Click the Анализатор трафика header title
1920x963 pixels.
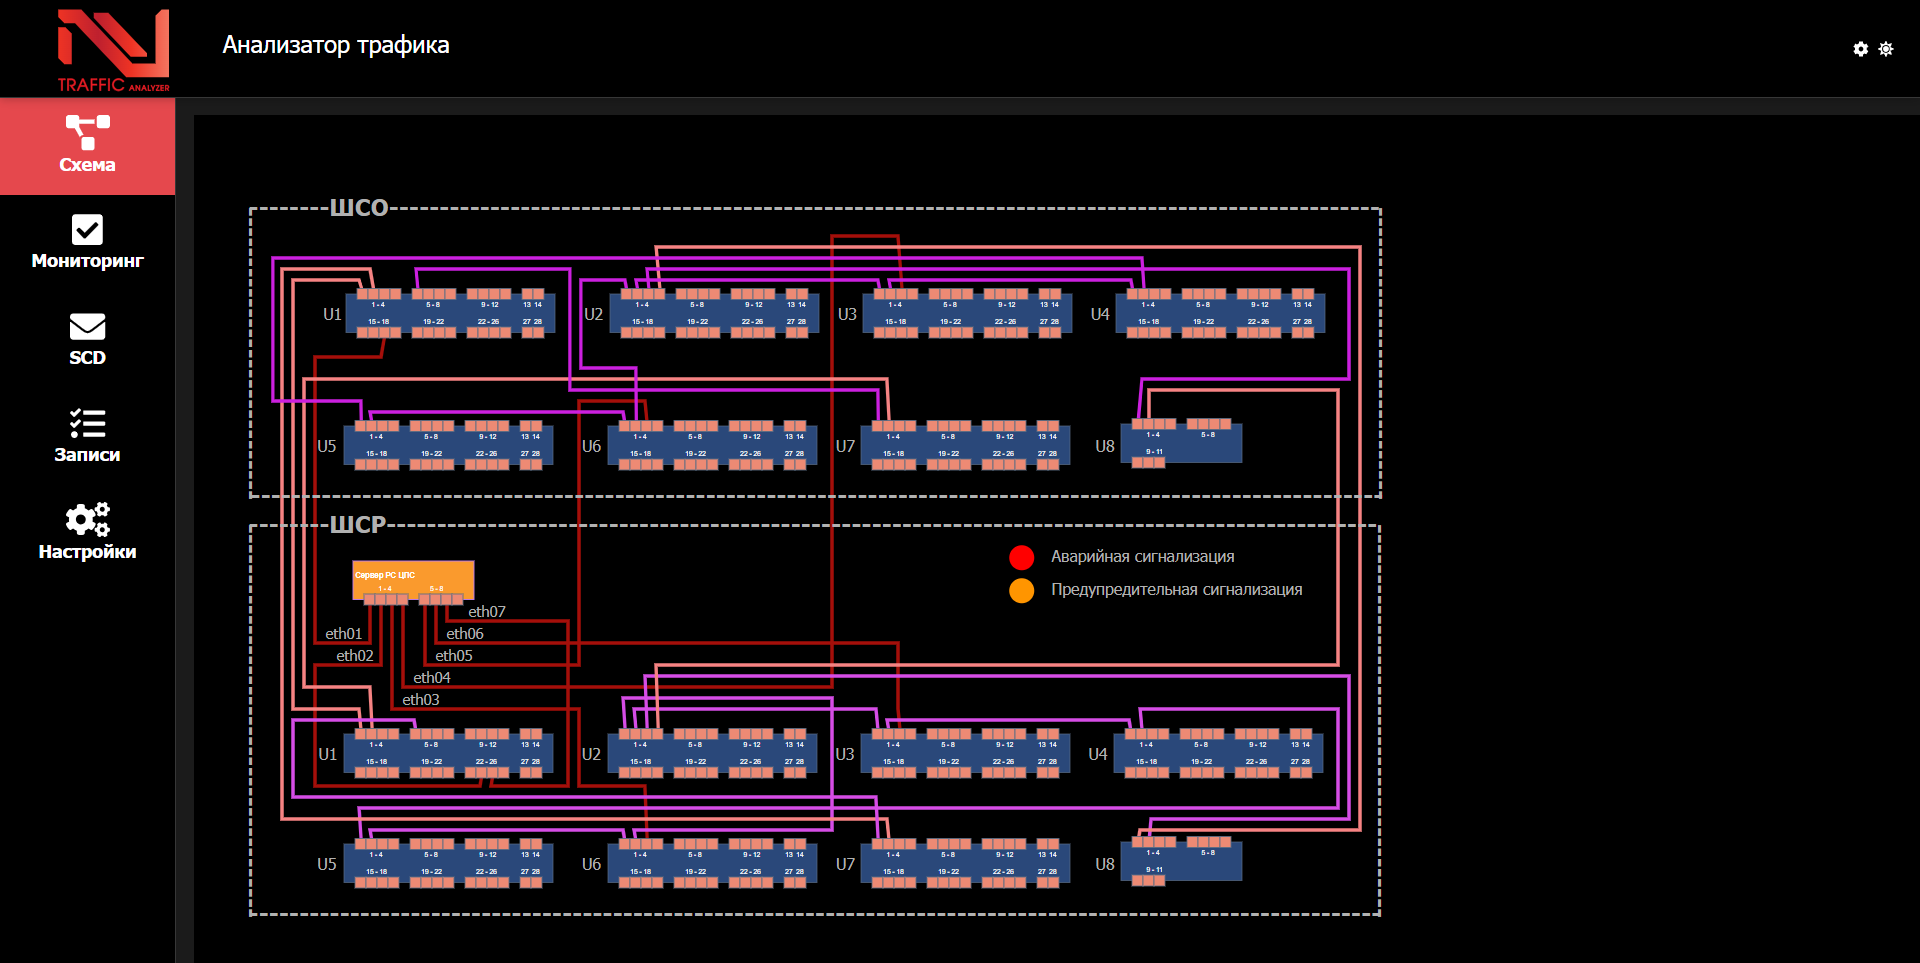[336, 45]
